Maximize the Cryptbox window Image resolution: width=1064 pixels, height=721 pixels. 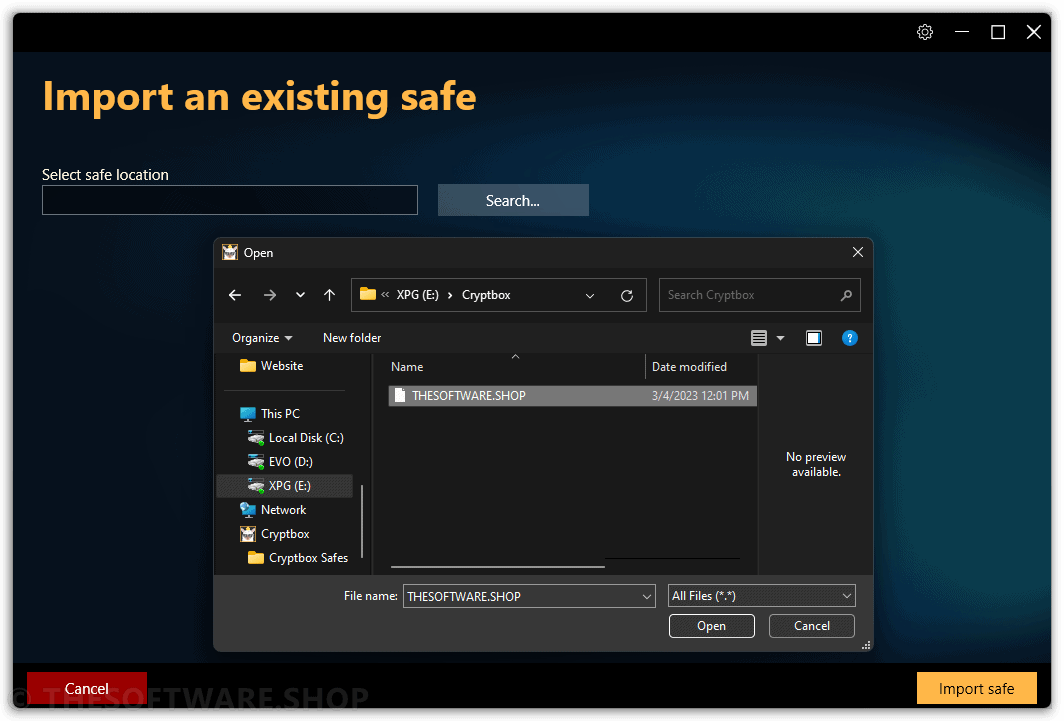point(998,32)
